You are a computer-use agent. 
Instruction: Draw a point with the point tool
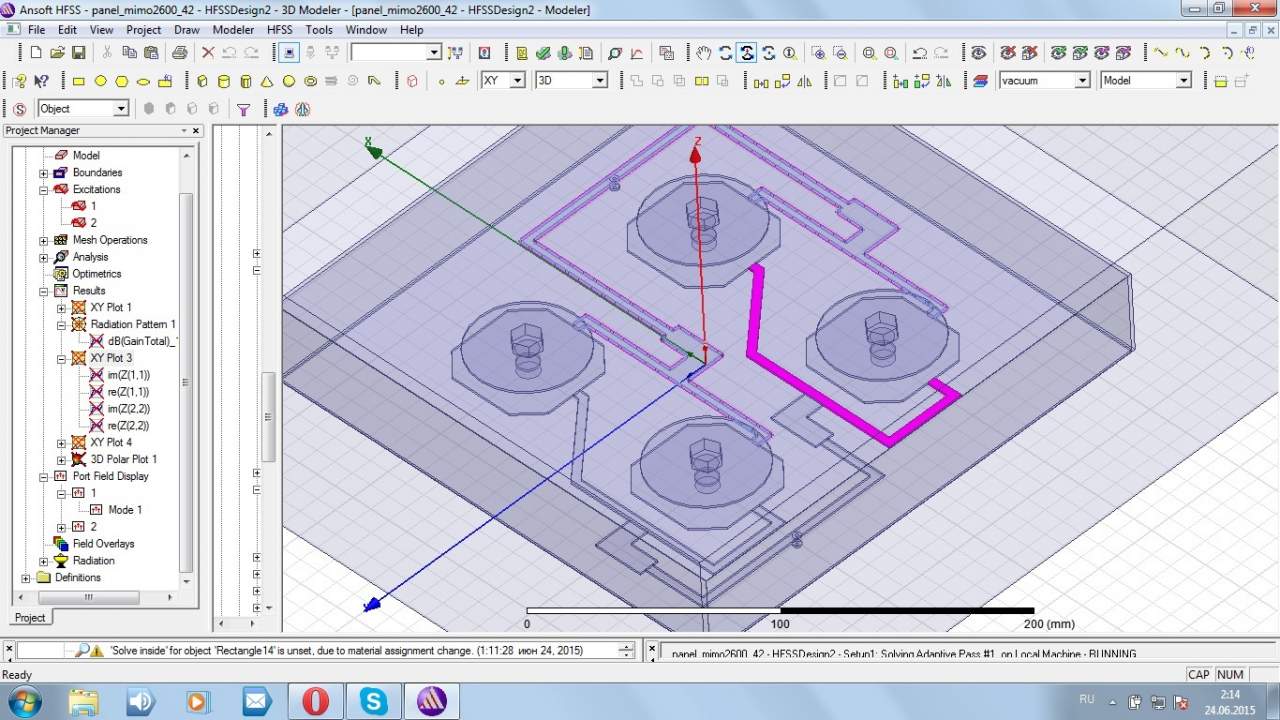[x=441, y=81]
